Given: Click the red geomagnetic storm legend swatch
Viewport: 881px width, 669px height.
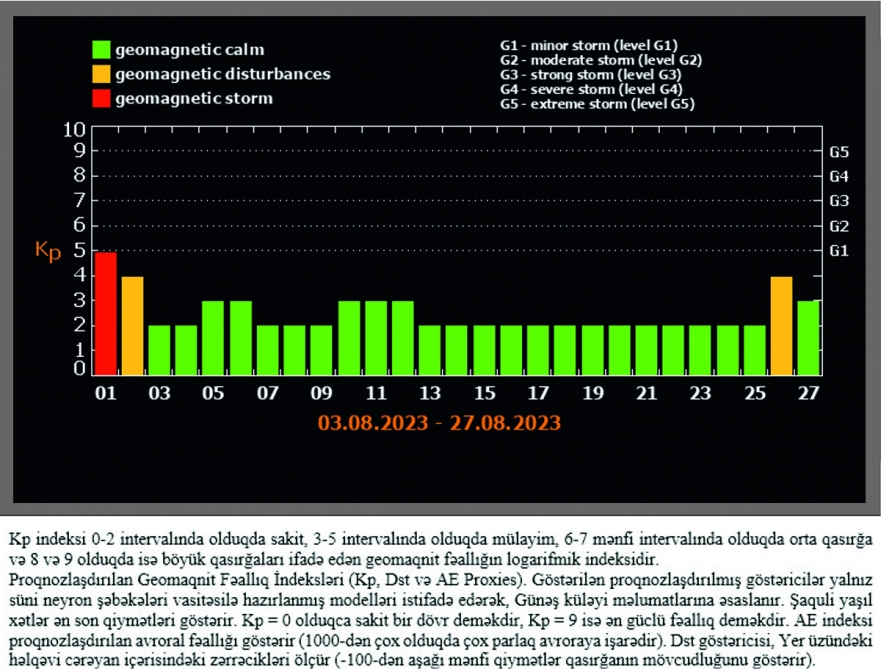Looking at the screenshot, I should coord(101,99).
